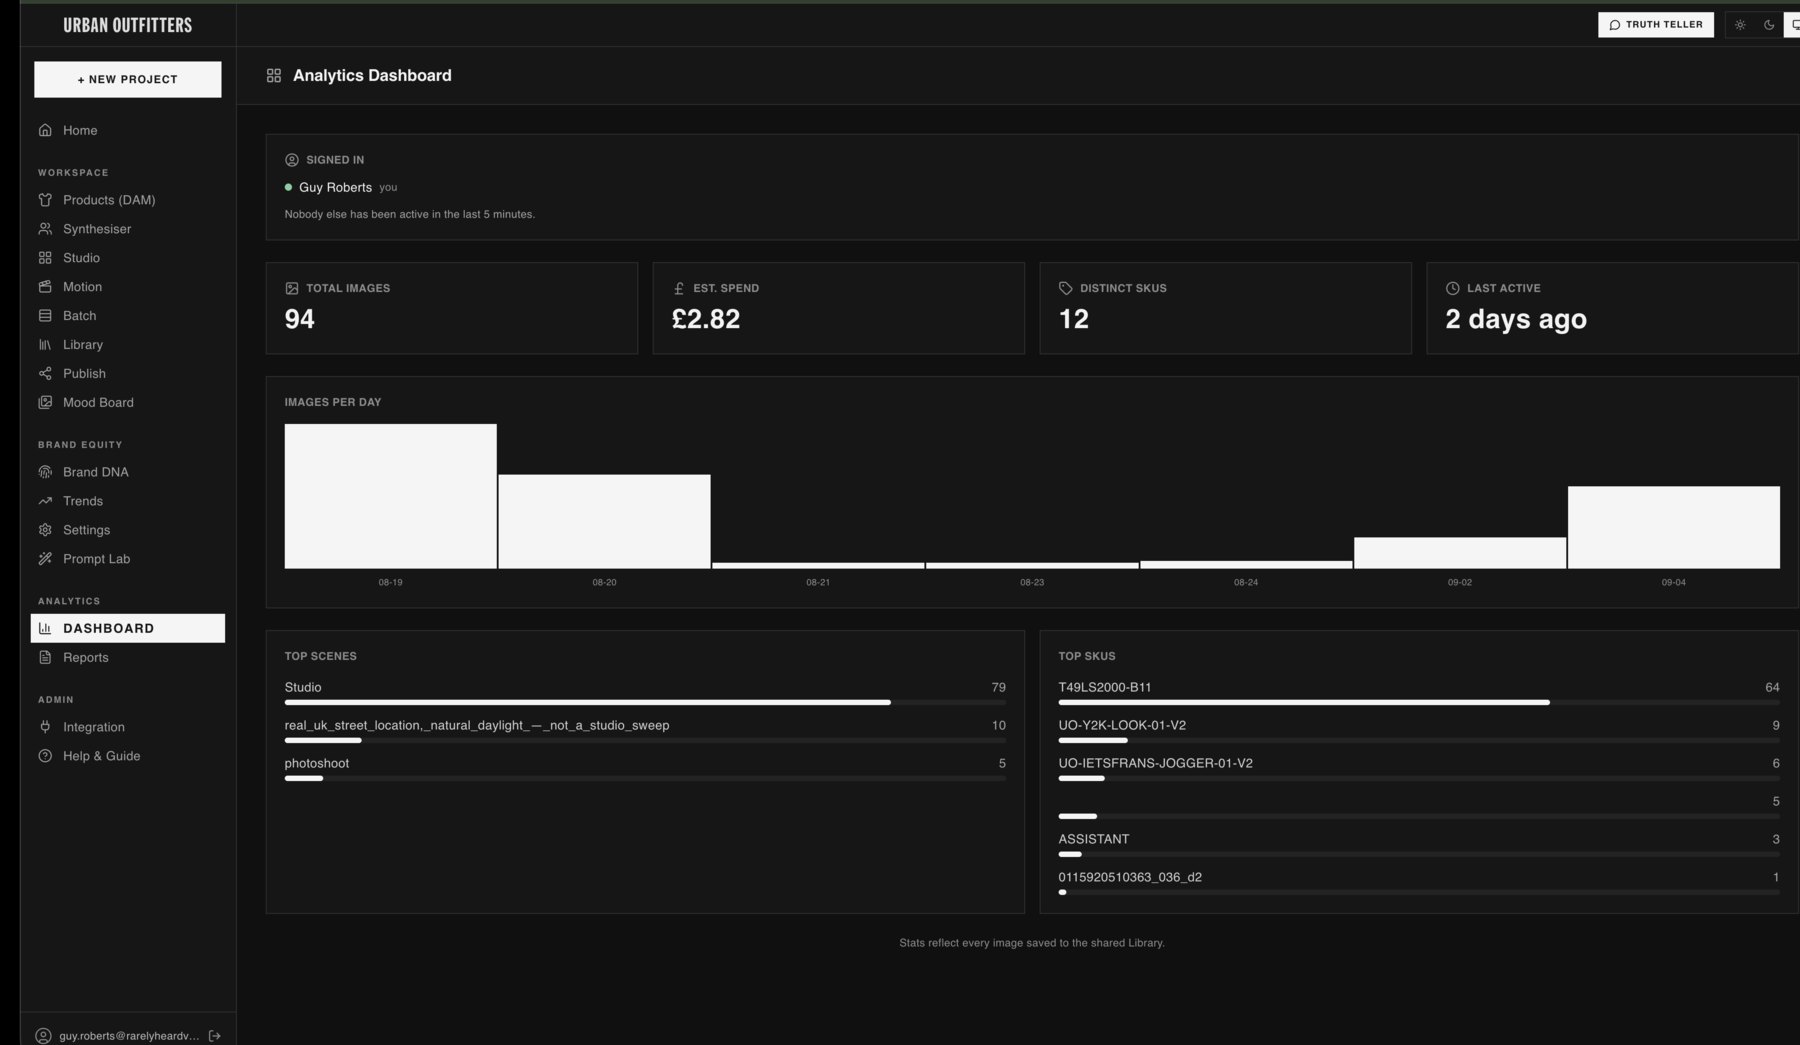Go to Home page

point(128,130)
